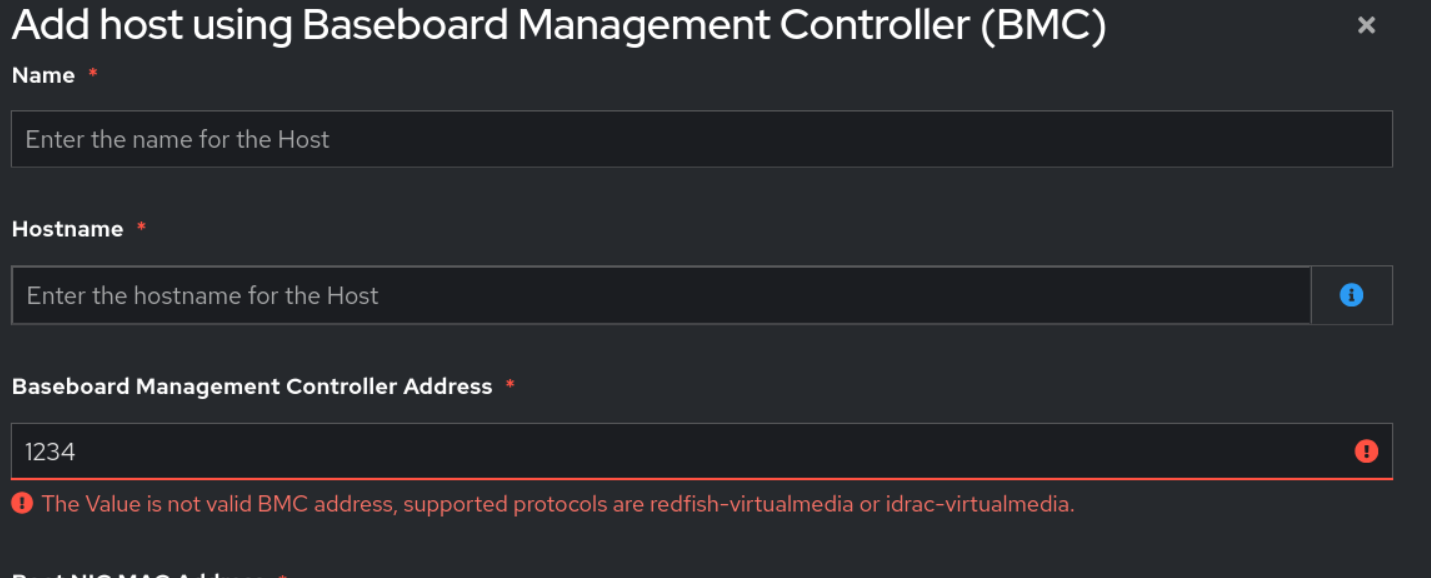Close the Add host dialog
The height and width of the screenshot is (578, 1431).
pyautogui.click(x=1366, y=26)
